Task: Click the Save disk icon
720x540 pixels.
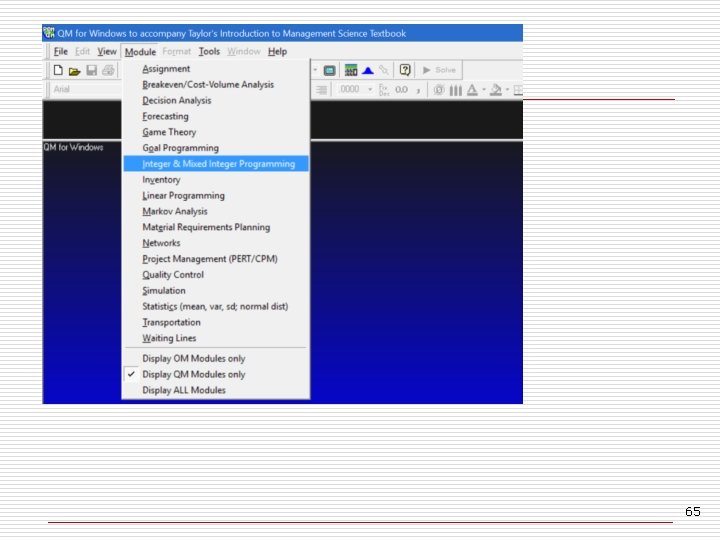Action: click(92, 71)
